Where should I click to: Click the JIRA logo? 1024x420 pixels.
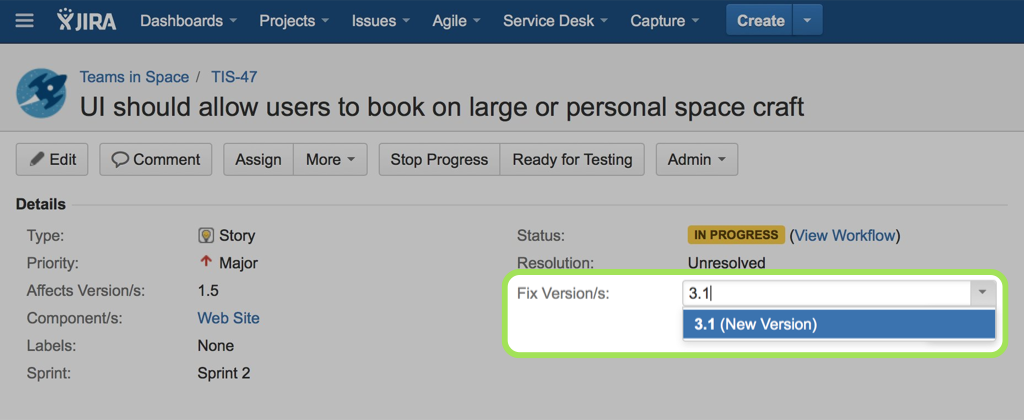coord(86,21)
